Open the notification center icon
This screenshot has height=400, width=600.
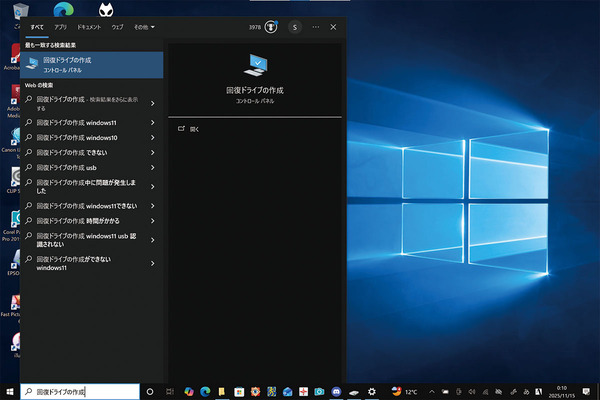586,392
